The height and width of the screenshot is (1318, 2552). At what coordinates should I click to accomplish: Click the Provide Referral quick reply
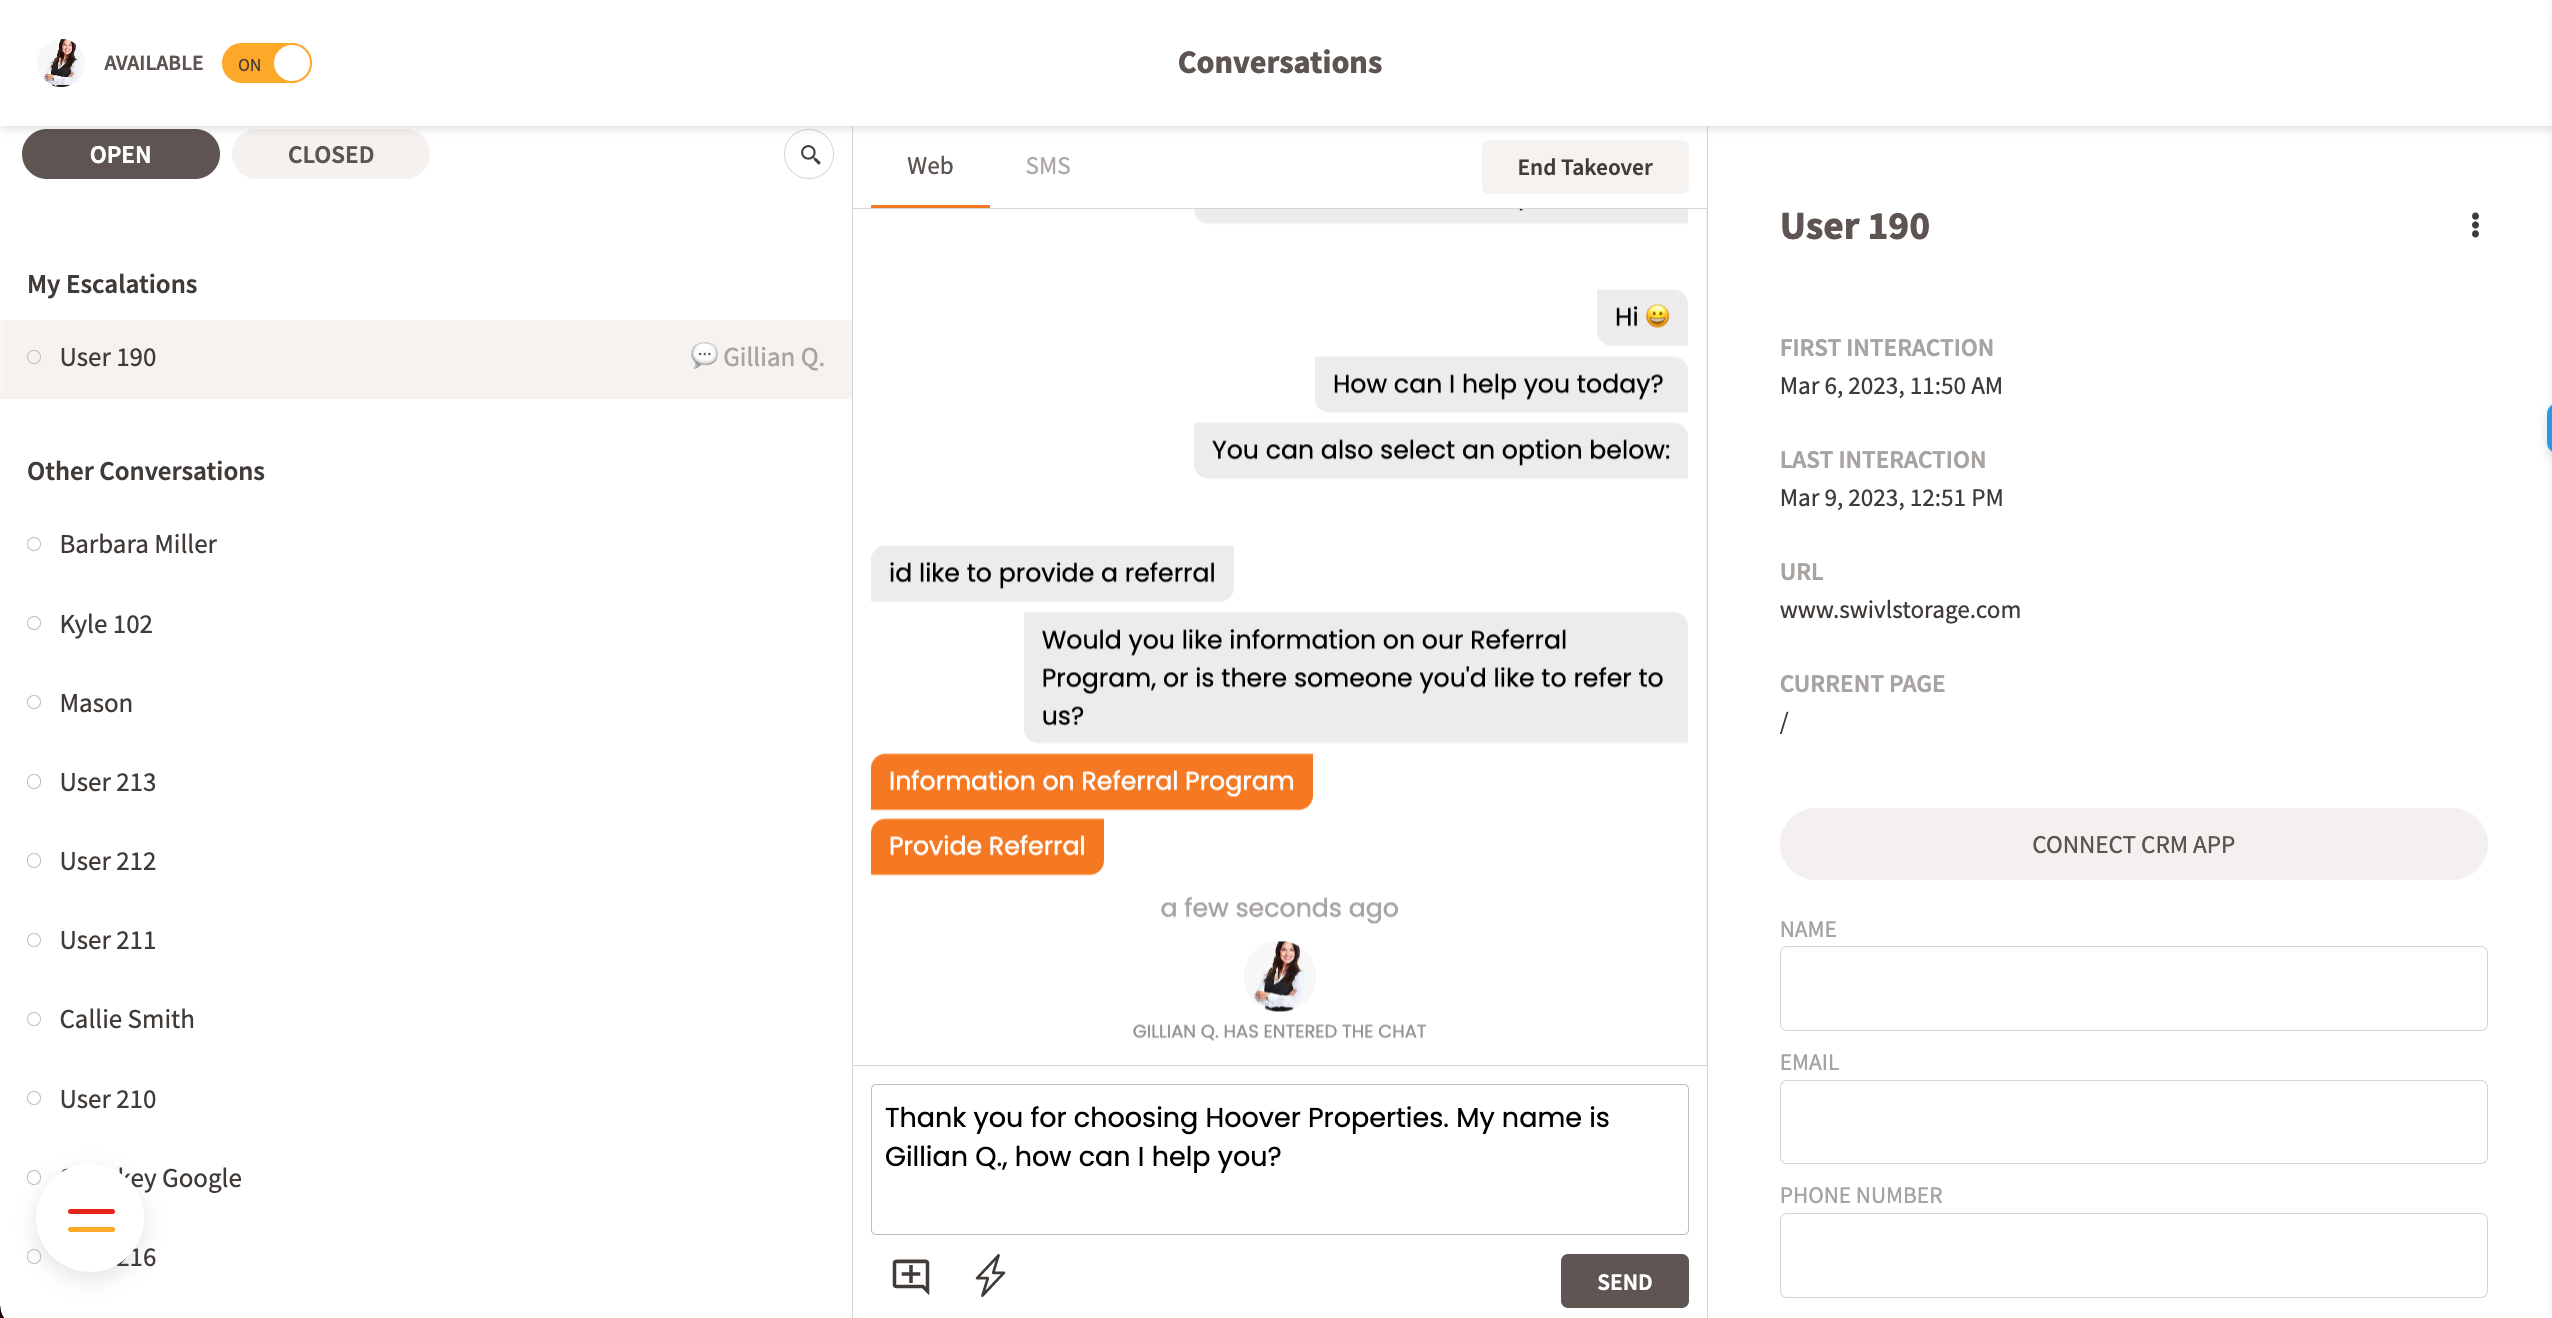point(986,846)
